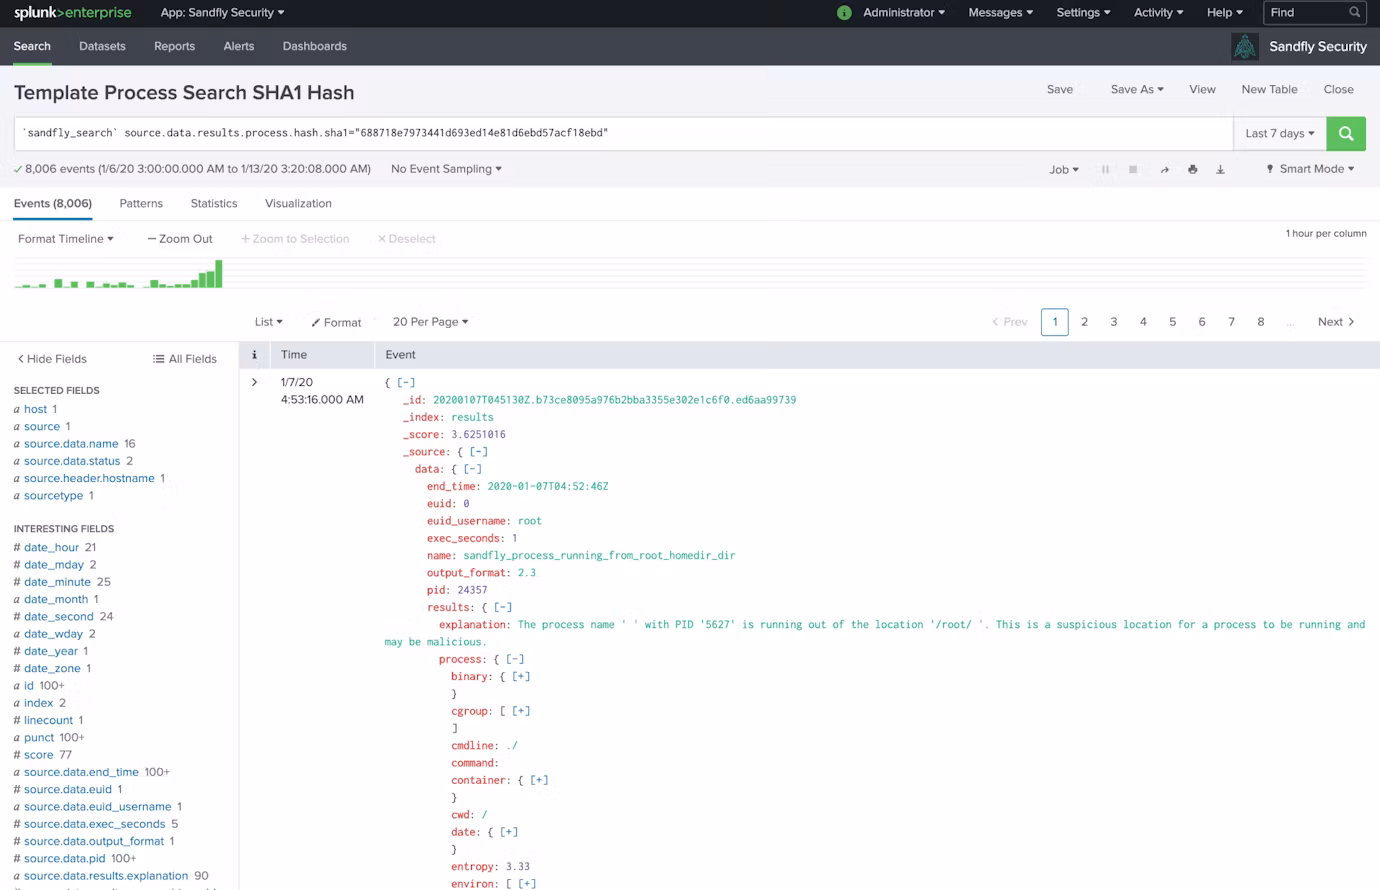The width and height of the screenshot is (1380, 890).
Task: Switch to the Visualization tab
Action: (298, 203)
